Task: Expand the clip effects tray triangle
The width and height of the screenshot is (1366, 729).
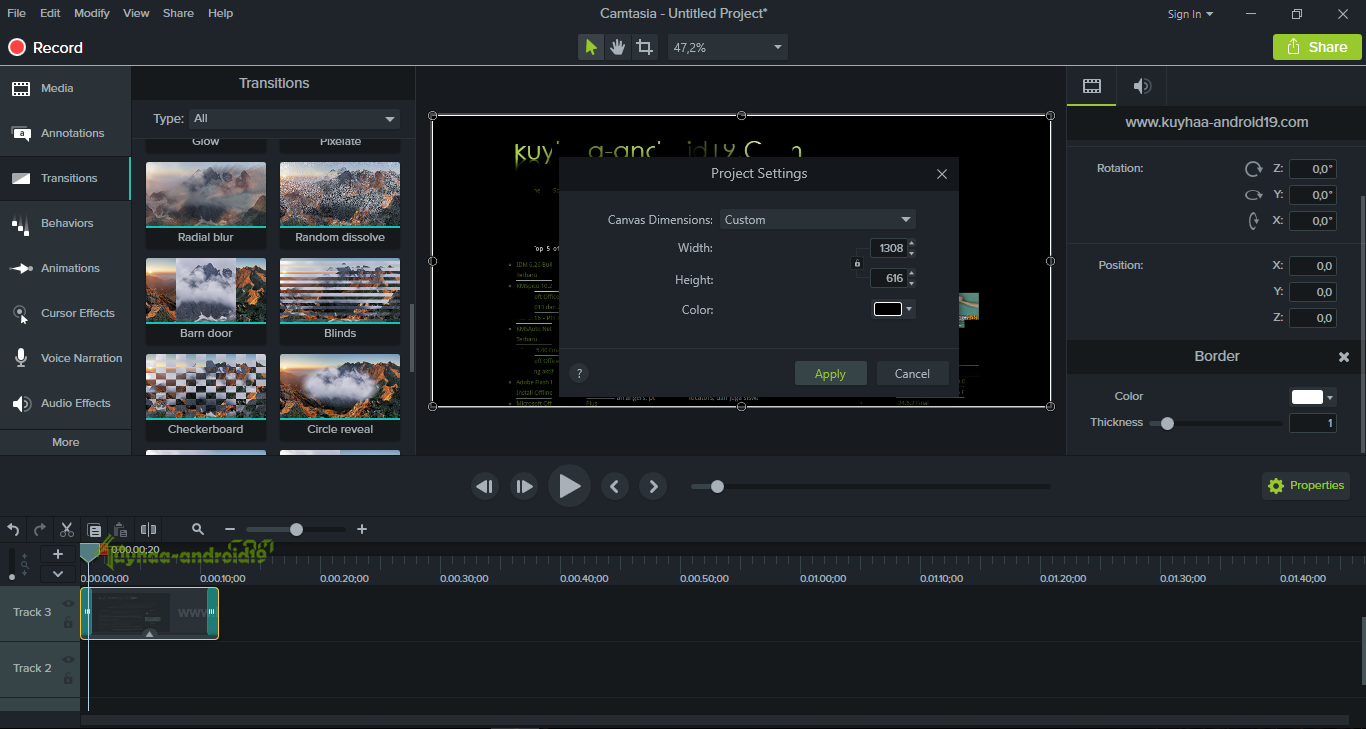Action: (149, 634)
